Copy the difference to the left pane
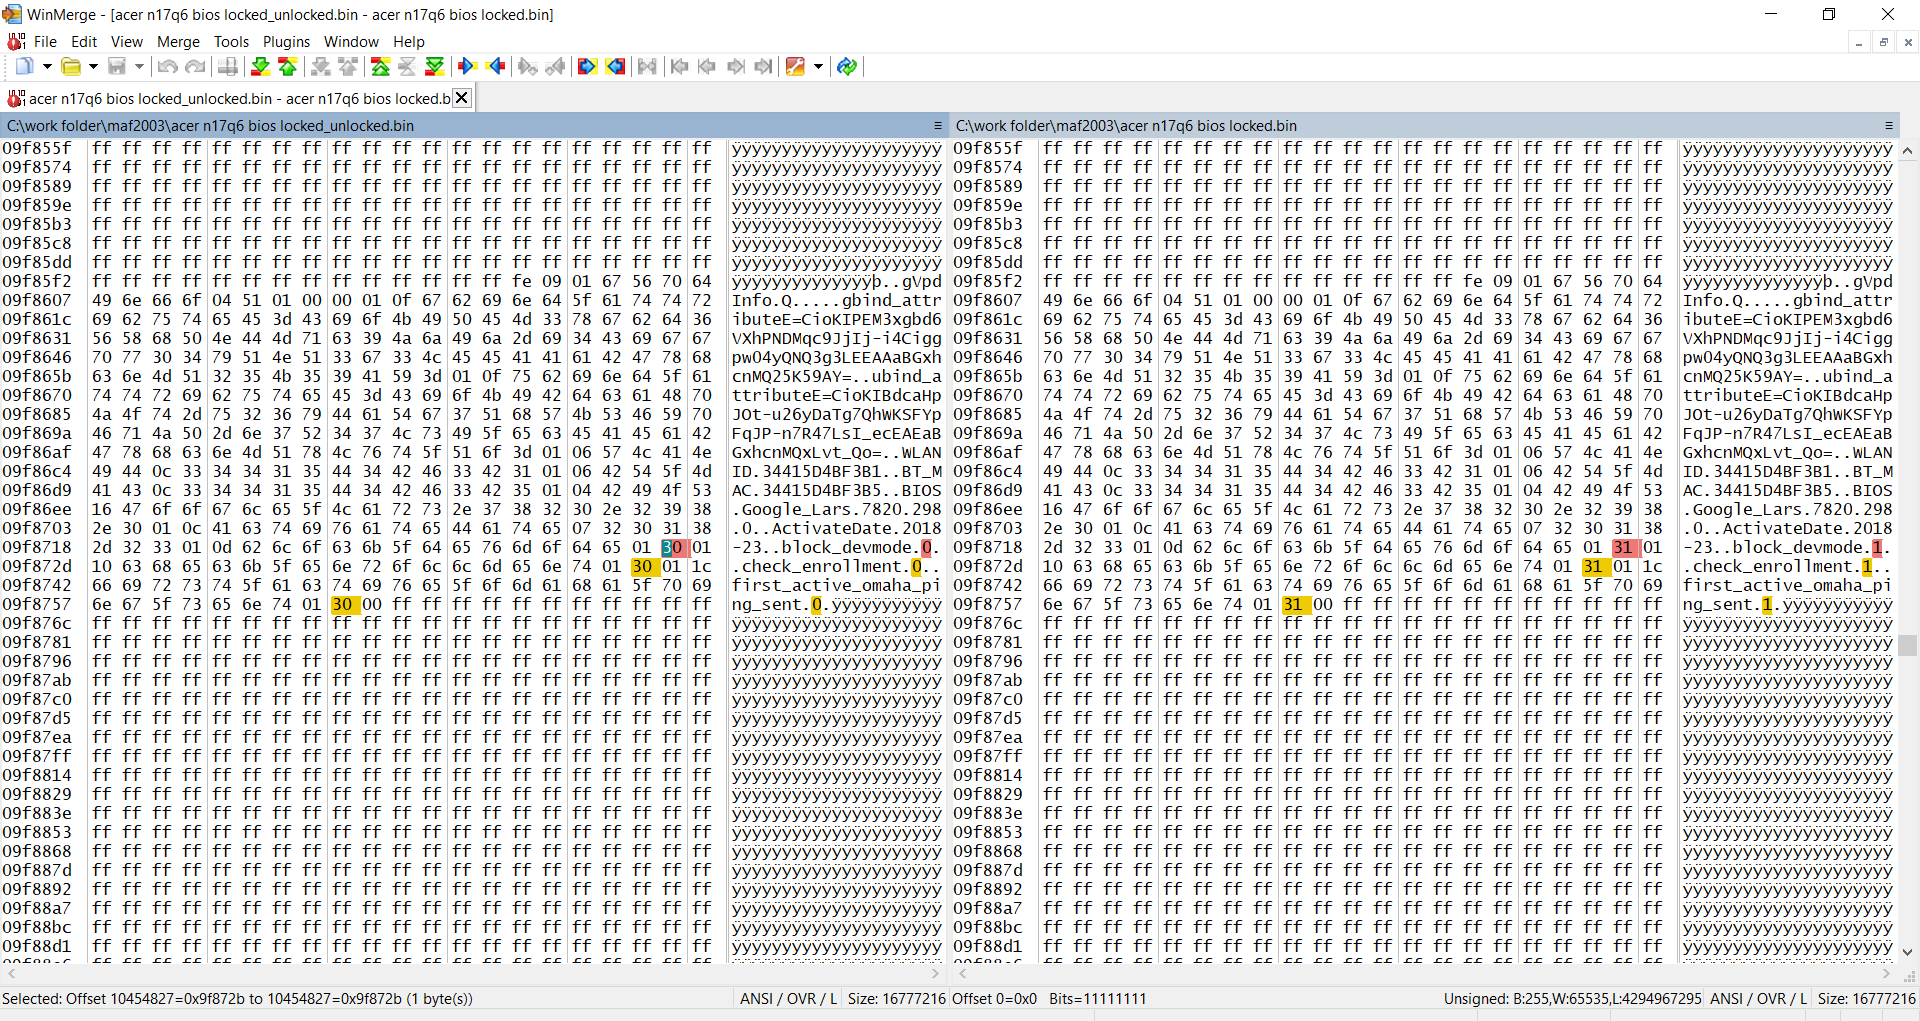This screenshot has width=1920, height=1021. point(495,67)
